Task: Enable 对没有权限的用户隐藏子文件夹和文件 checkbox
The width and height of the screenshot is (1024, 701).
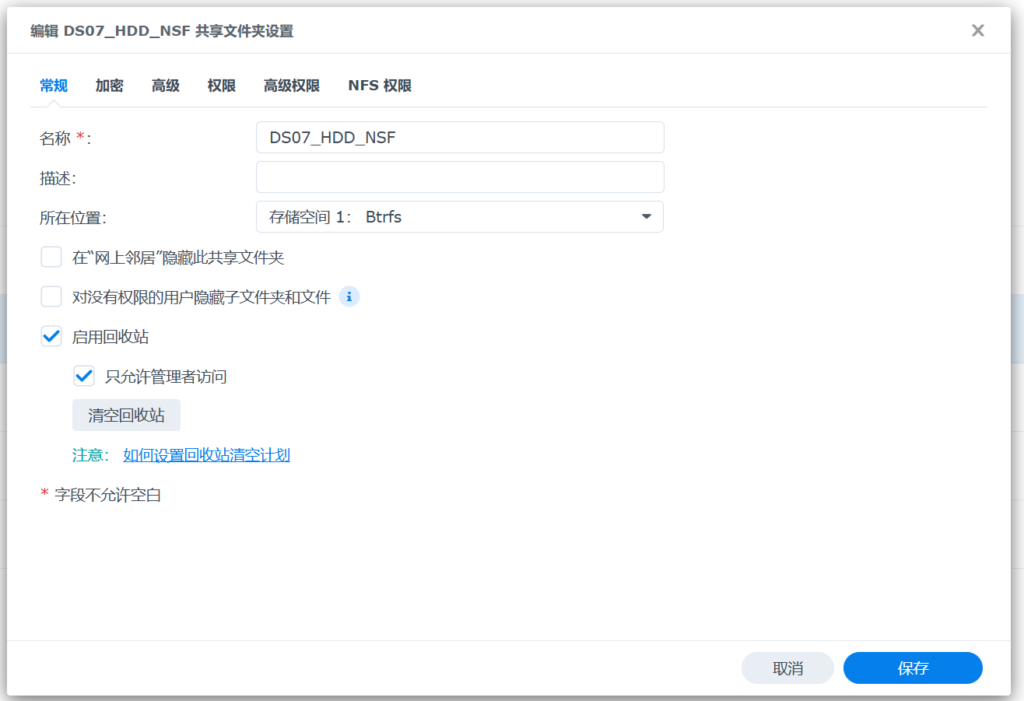Action: (51, 297)
